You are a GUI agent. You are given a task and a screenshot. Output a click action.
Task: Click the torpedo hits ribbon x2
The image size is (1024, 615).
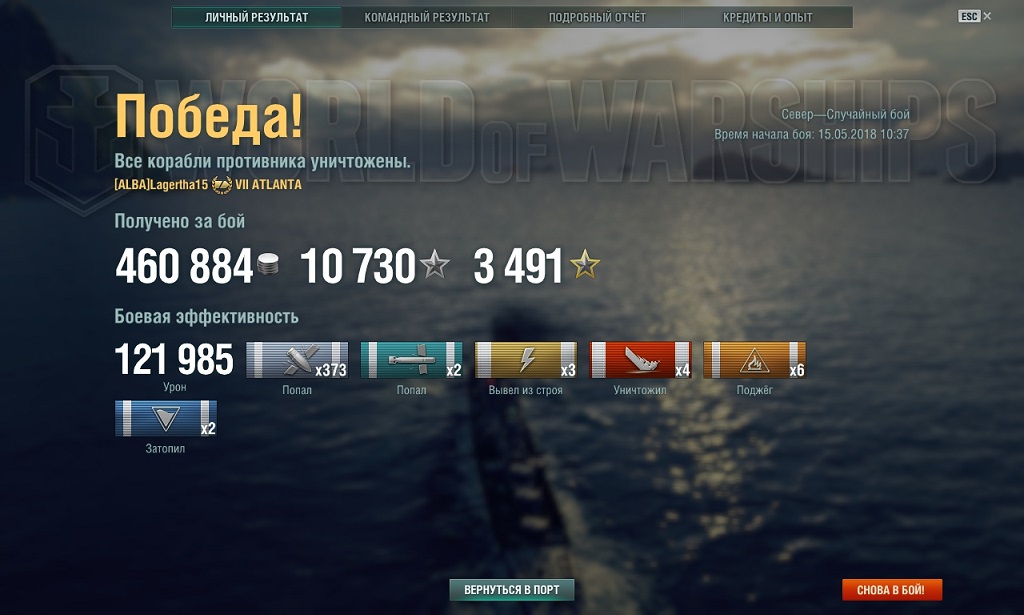411,360
